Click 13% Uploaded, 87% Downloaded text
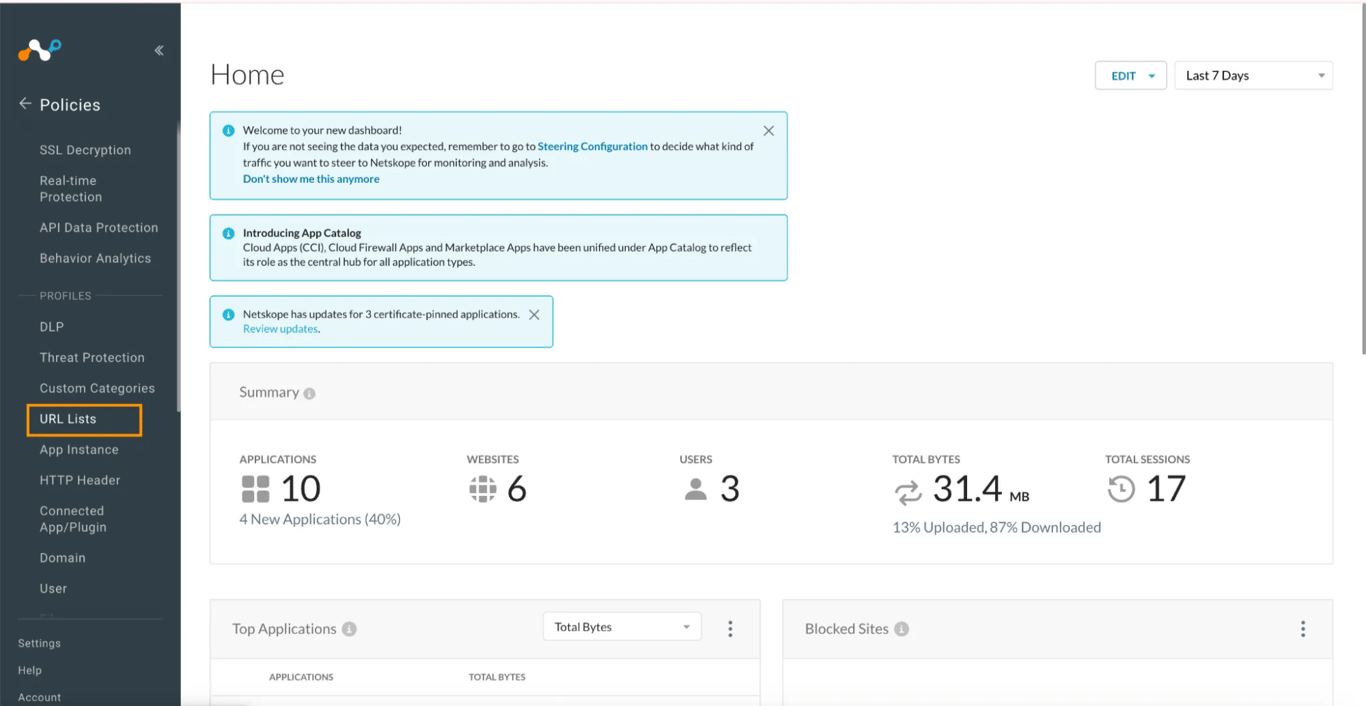Viewport: 1366px width, 706px height. click(997, 527)
